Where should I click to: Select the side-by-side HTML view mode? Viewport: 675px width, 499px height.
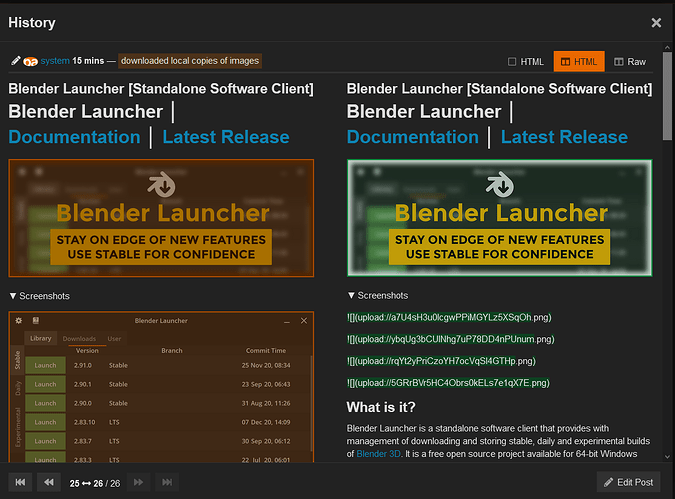pyautogui.click(x=579, y=62)
